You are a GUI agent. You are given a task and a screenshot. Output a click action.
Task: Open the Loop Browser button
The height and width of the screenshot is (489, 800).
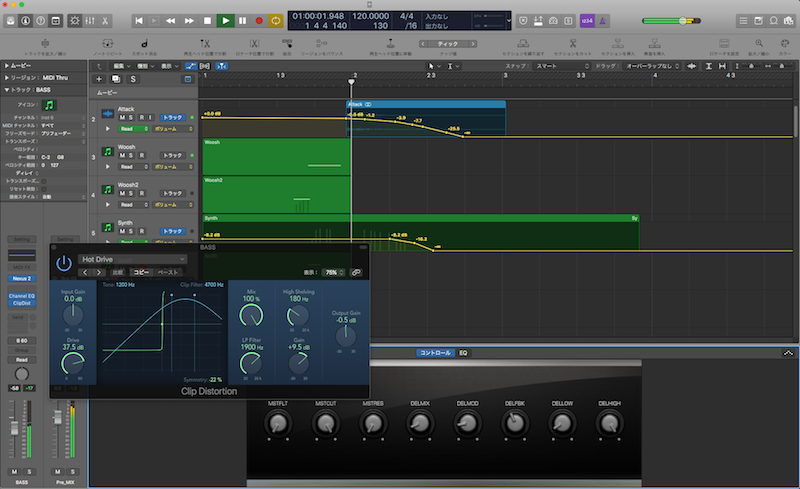tap(774, 21)
